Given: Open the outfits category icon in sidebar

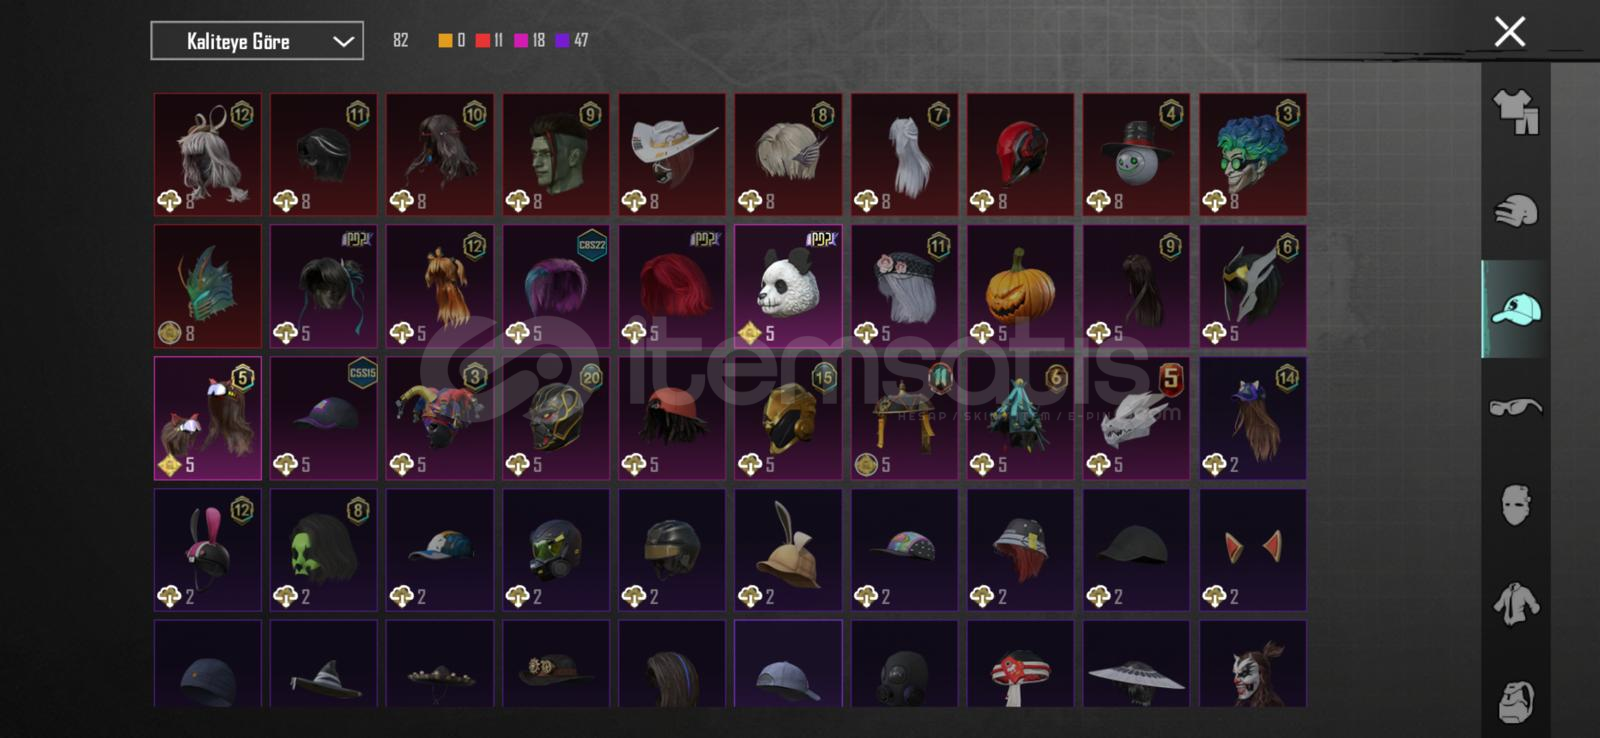Looking at the screenshot, I should pos(1516,112).
